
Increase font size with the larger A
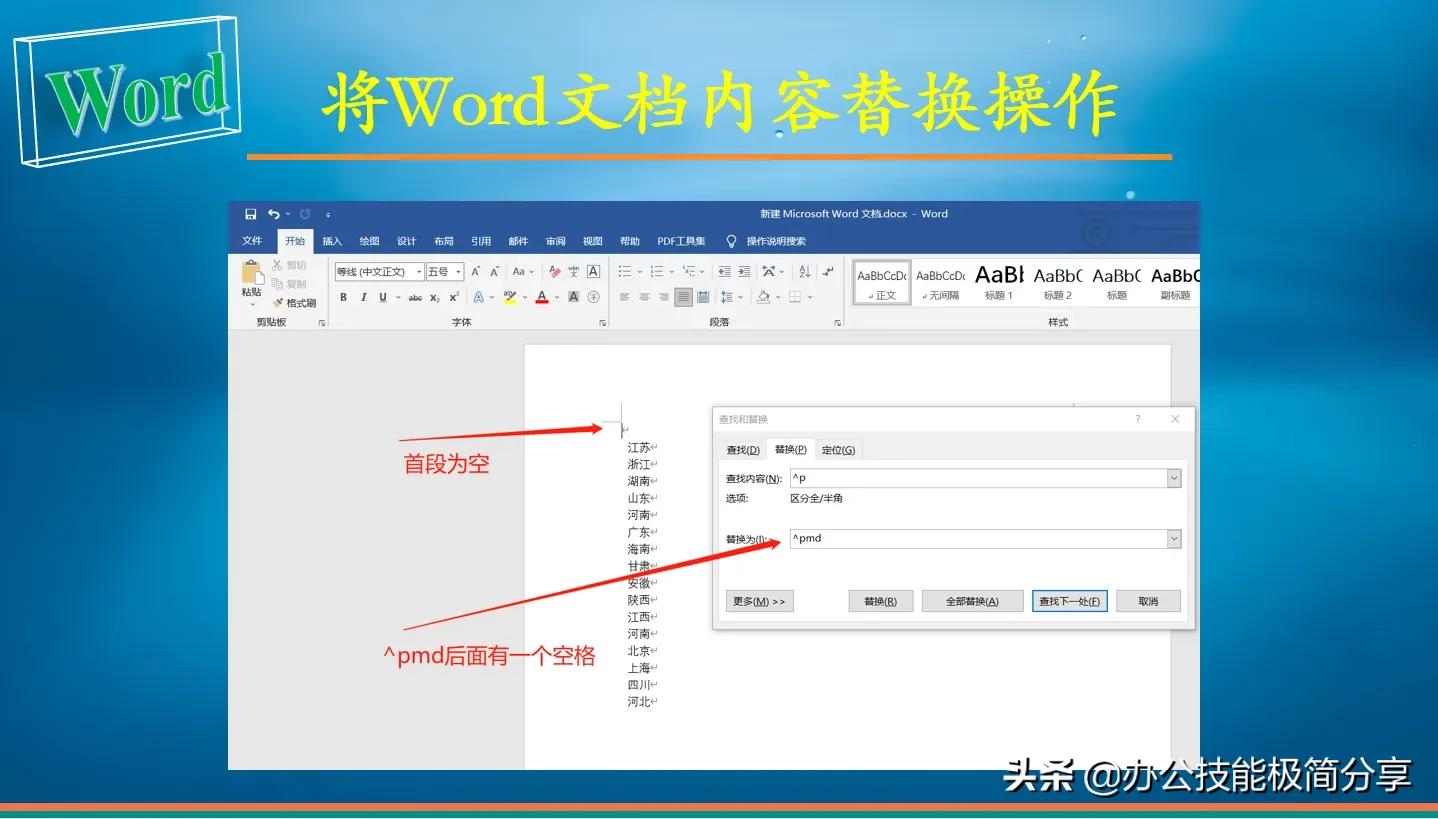tap(476, 272)
